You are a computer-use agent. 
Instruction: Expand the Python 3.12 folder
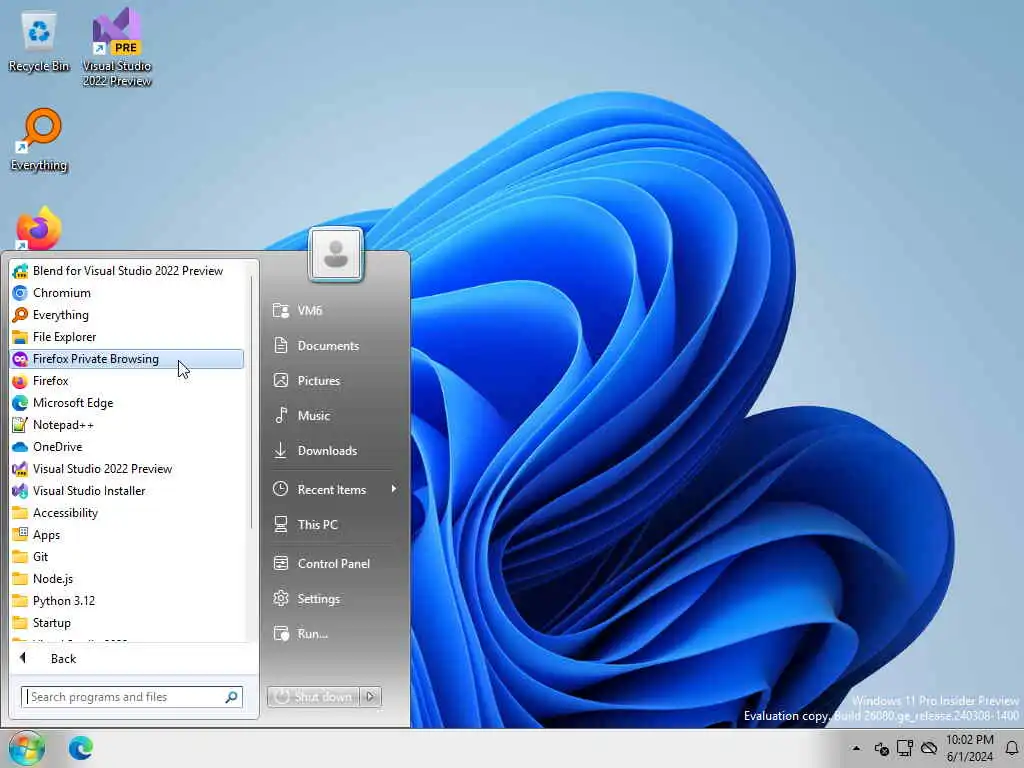coord(127,601)
